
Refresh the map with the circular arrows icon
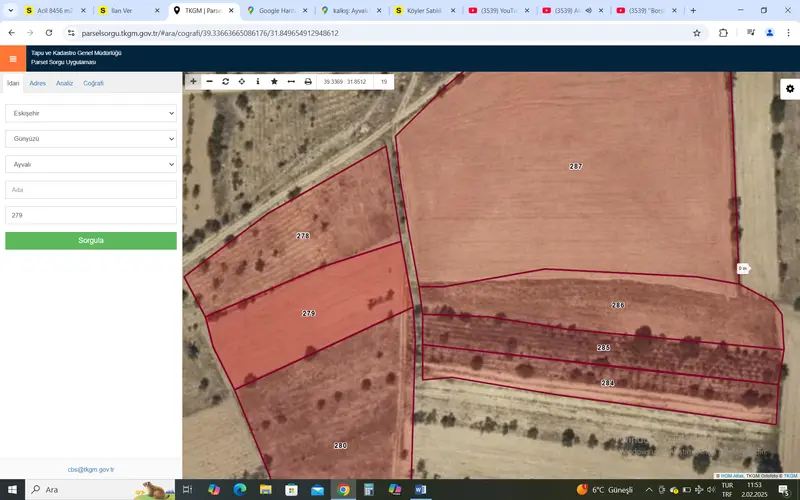pyautogui.click(x=226, y=82)
